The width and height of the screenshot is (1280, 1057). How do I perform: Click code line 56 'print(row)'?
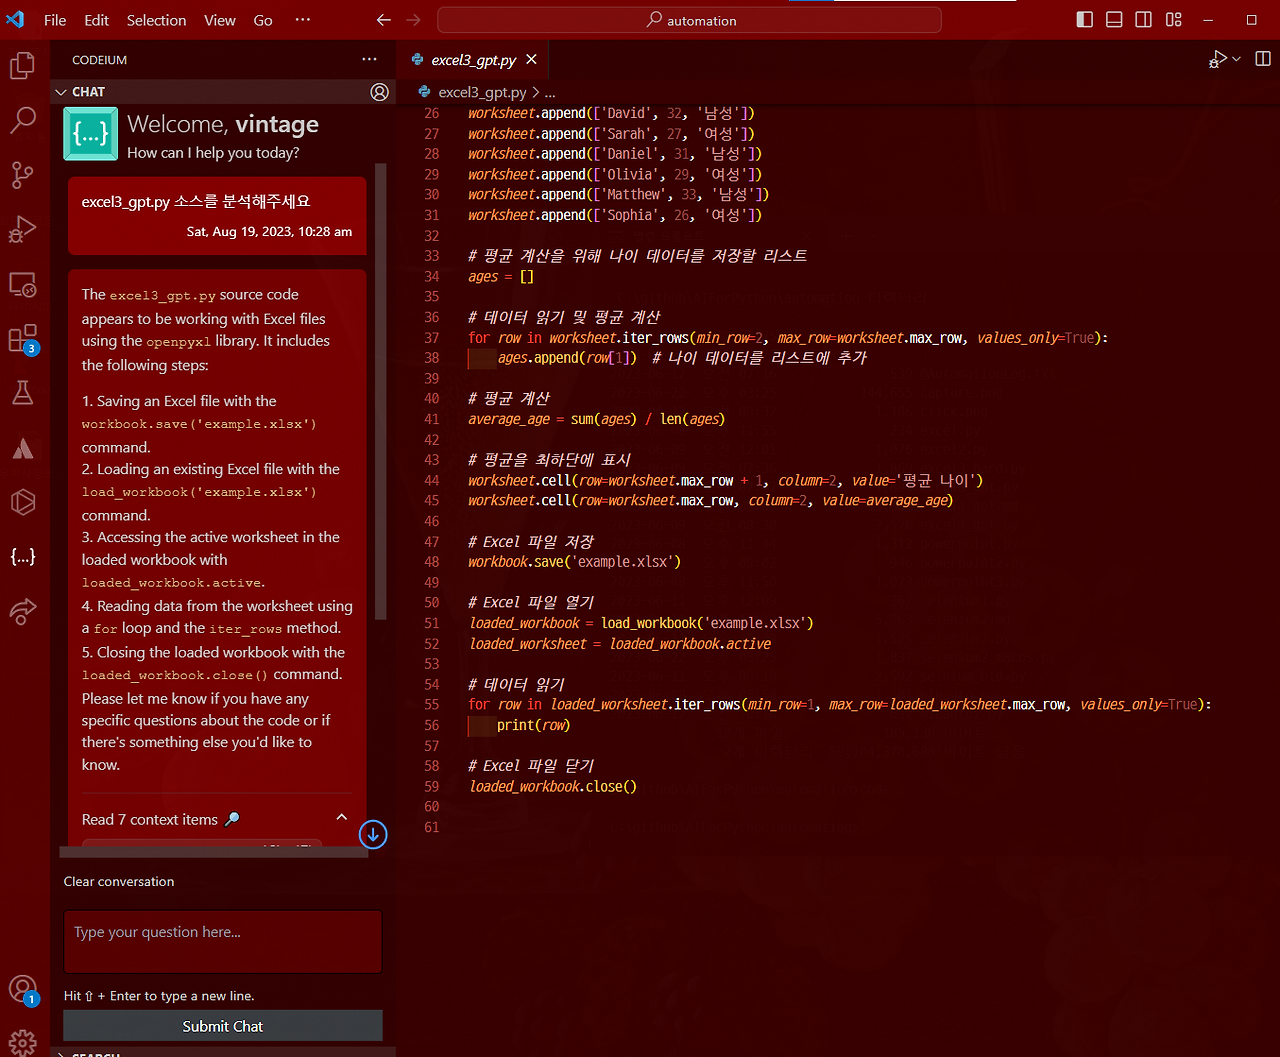pyautogui.click(x=533, y=725)
